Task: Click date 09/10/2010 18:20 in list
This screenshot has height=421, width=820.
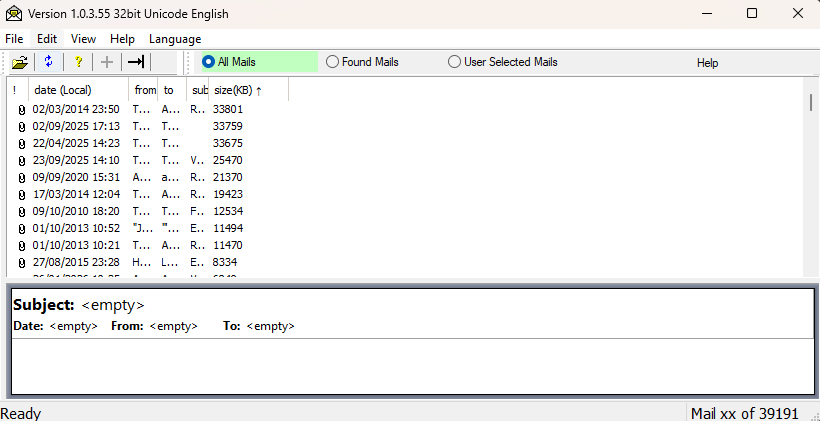Action: [x=76, y=211]
